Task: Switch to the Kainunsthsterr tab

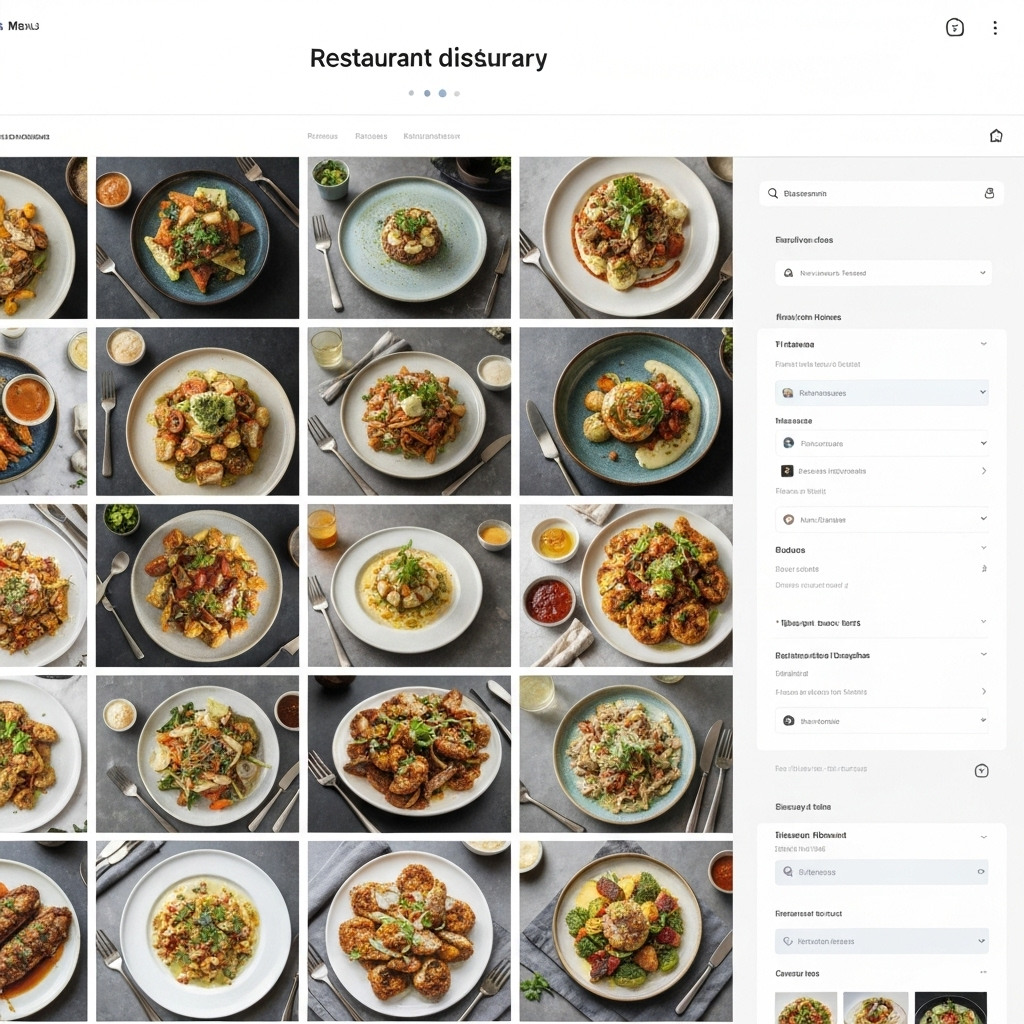Action: [x=431, y=136]
